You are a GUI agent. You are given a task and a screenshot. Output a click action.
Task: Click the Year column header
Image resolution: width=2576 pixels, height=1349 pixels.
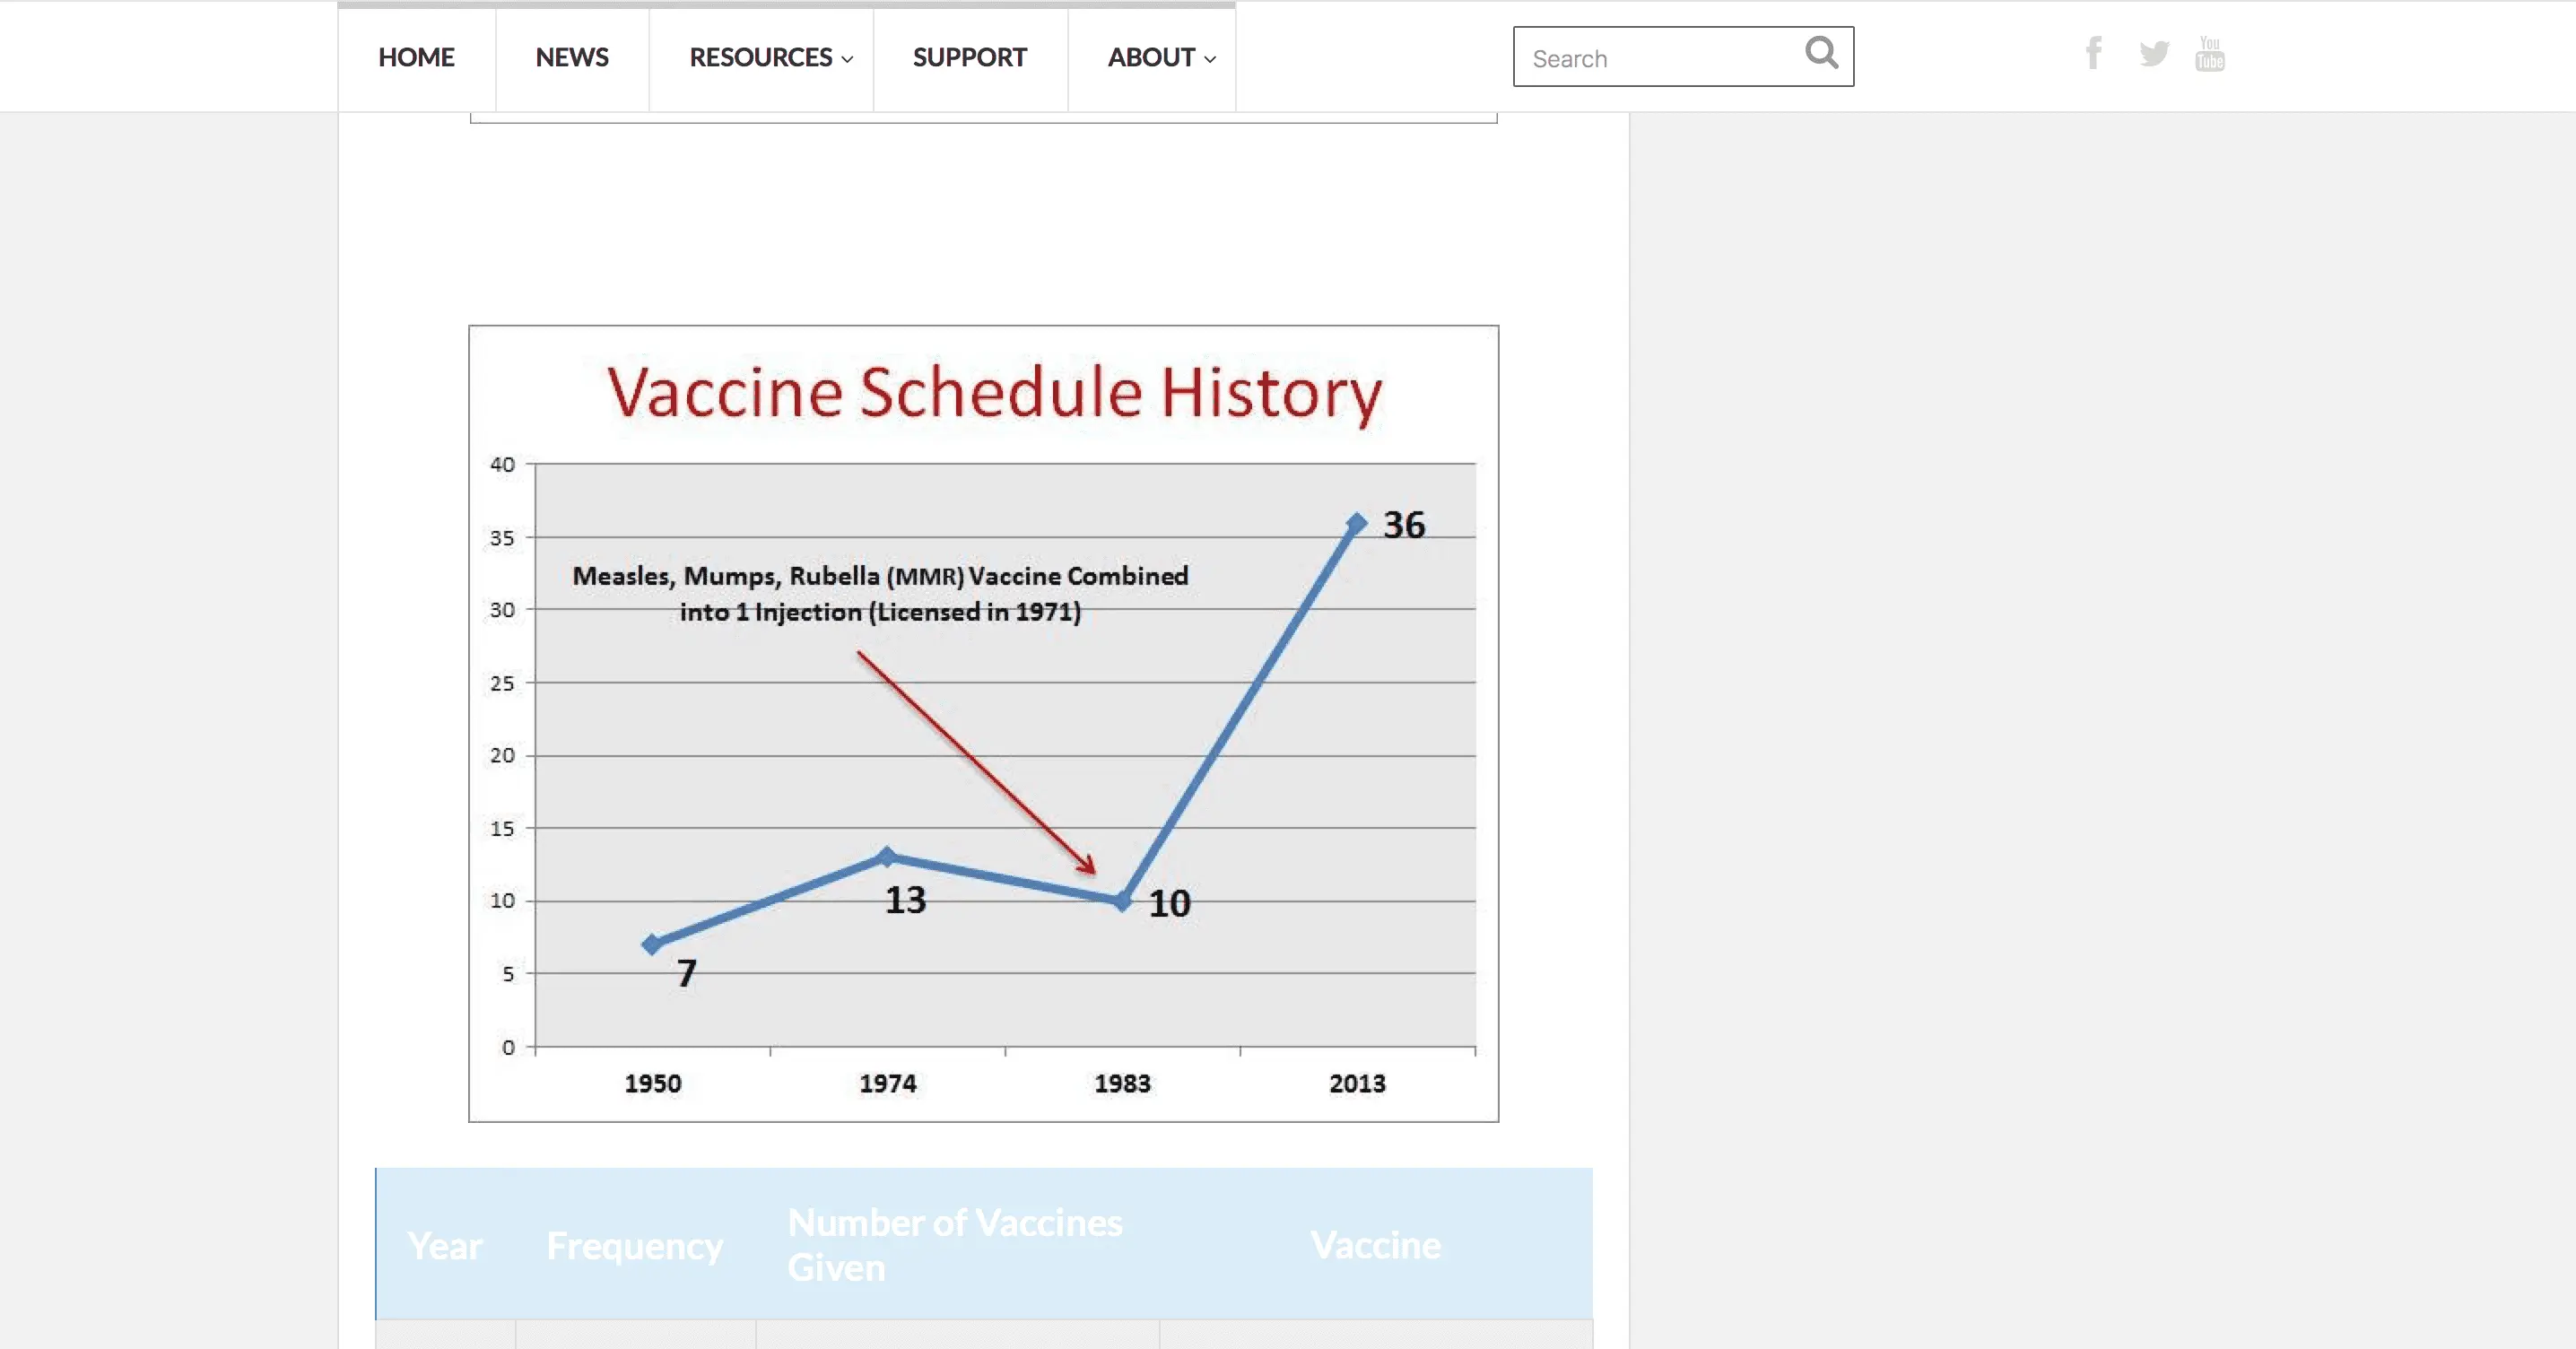click(x=445, y=1245)
